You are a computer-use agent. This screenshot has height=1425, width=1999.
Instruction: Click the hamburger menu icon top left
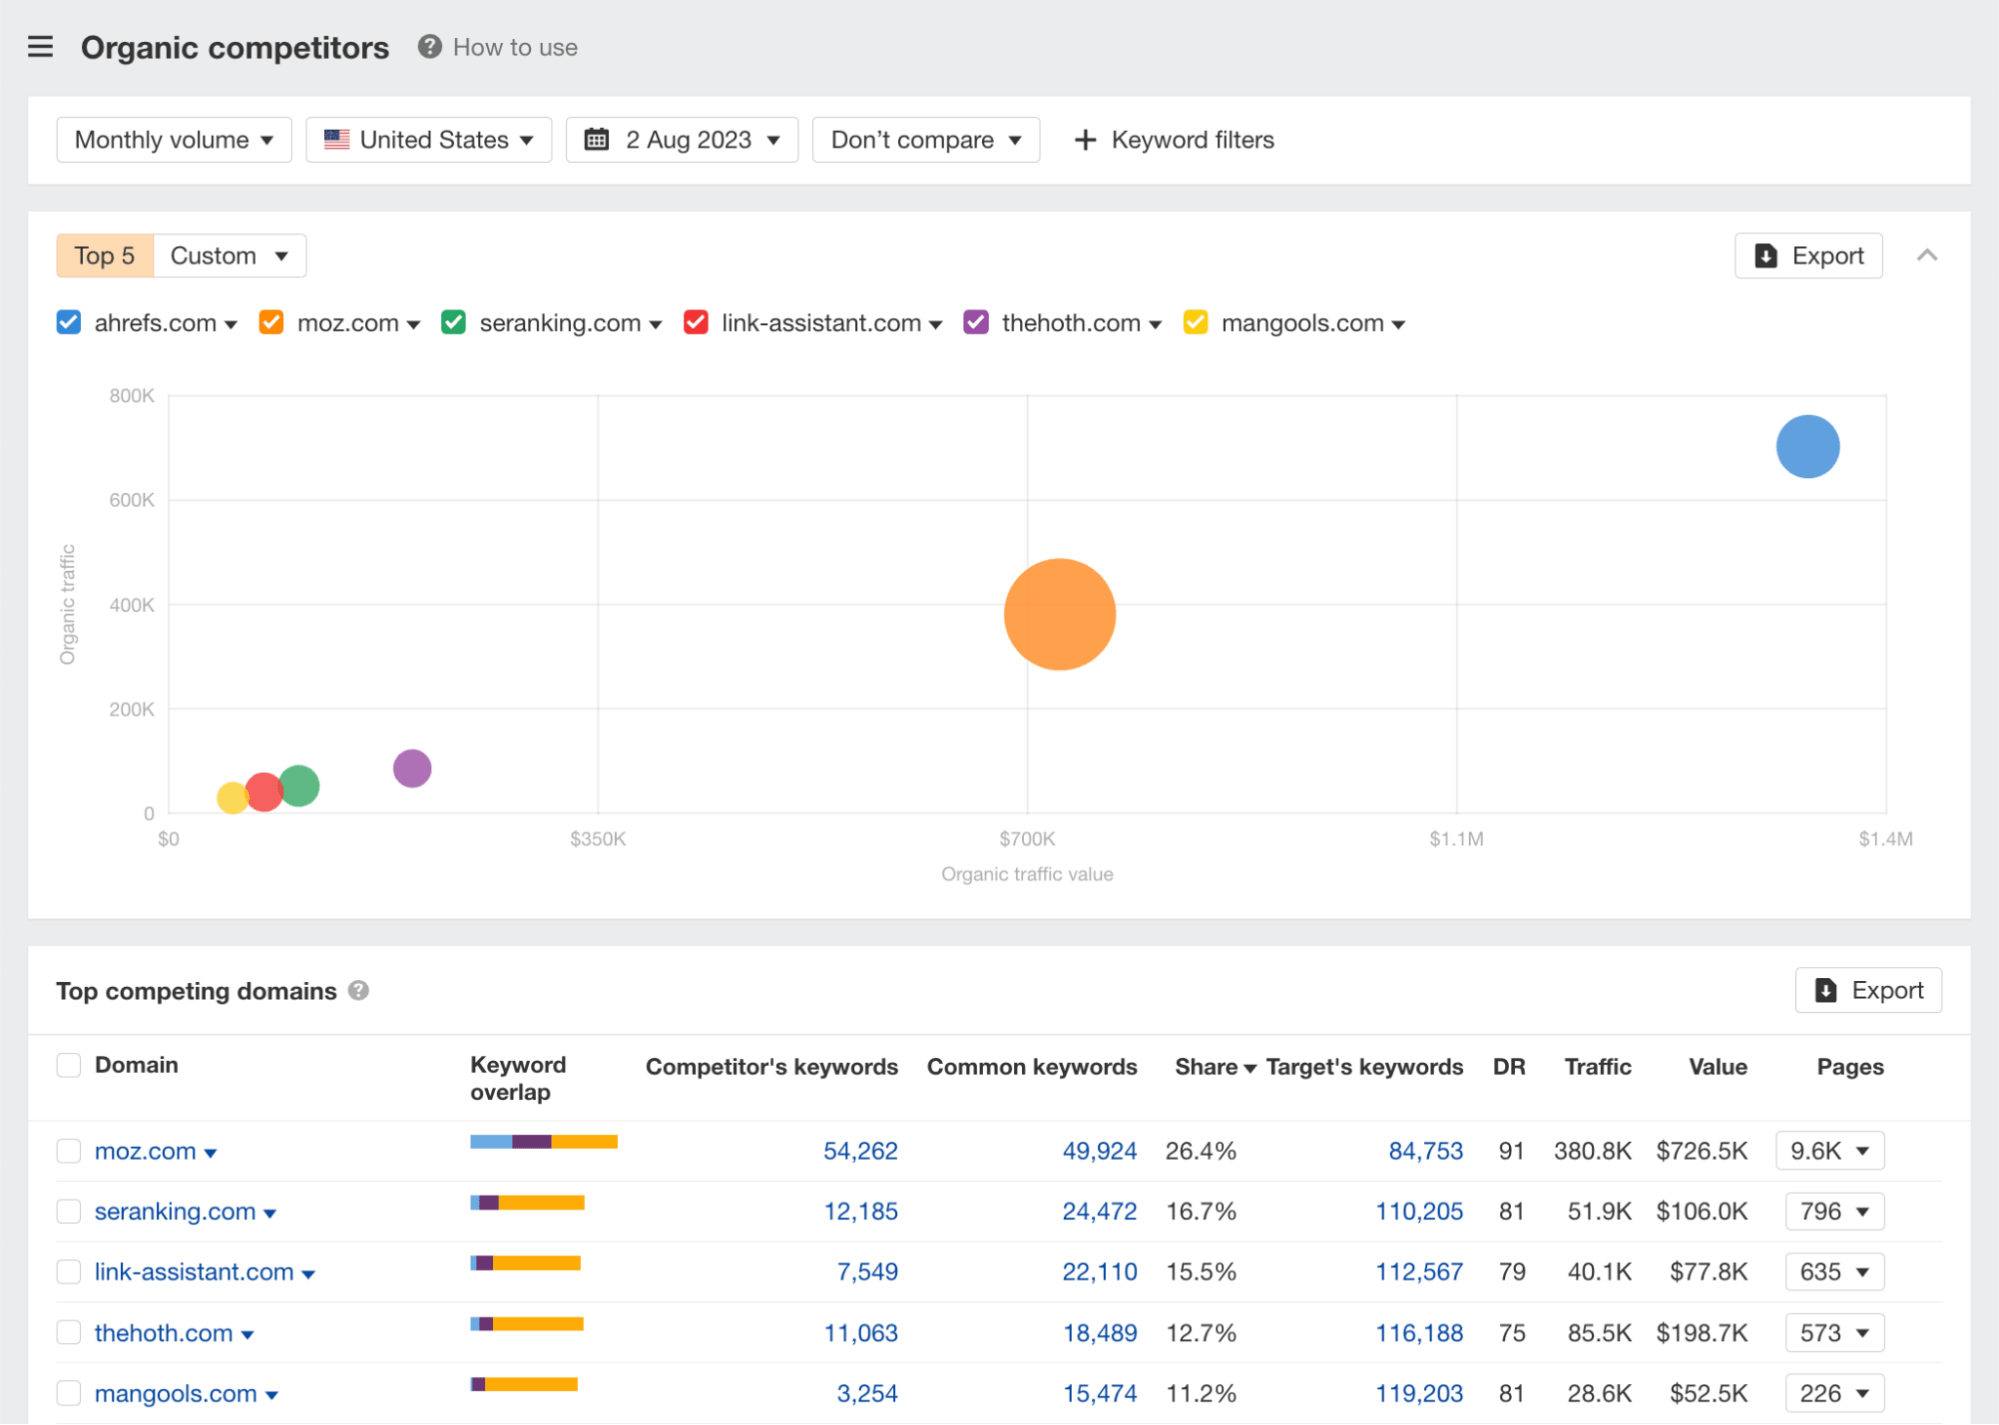pyautogui.click(x=40, y=45)
